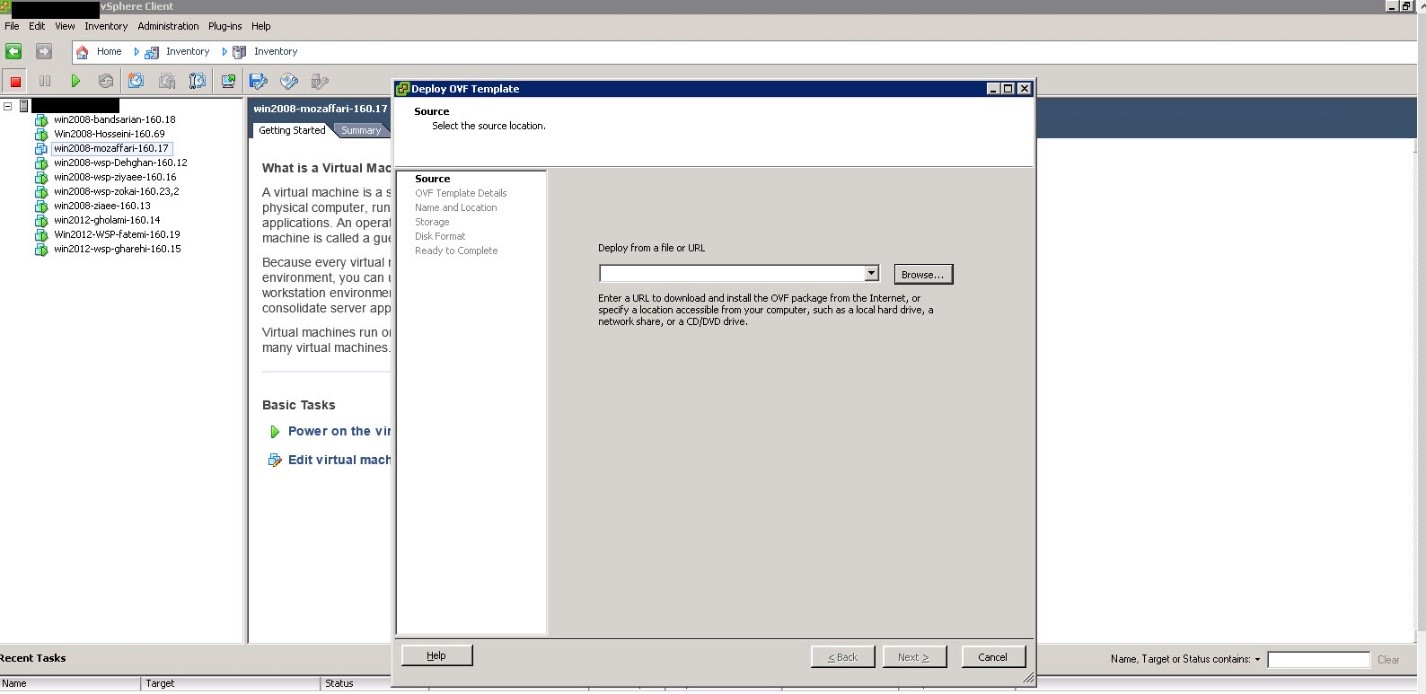Click the red Power Off square icon
This screenshot has width=1426, height=694.
[15, 81]
